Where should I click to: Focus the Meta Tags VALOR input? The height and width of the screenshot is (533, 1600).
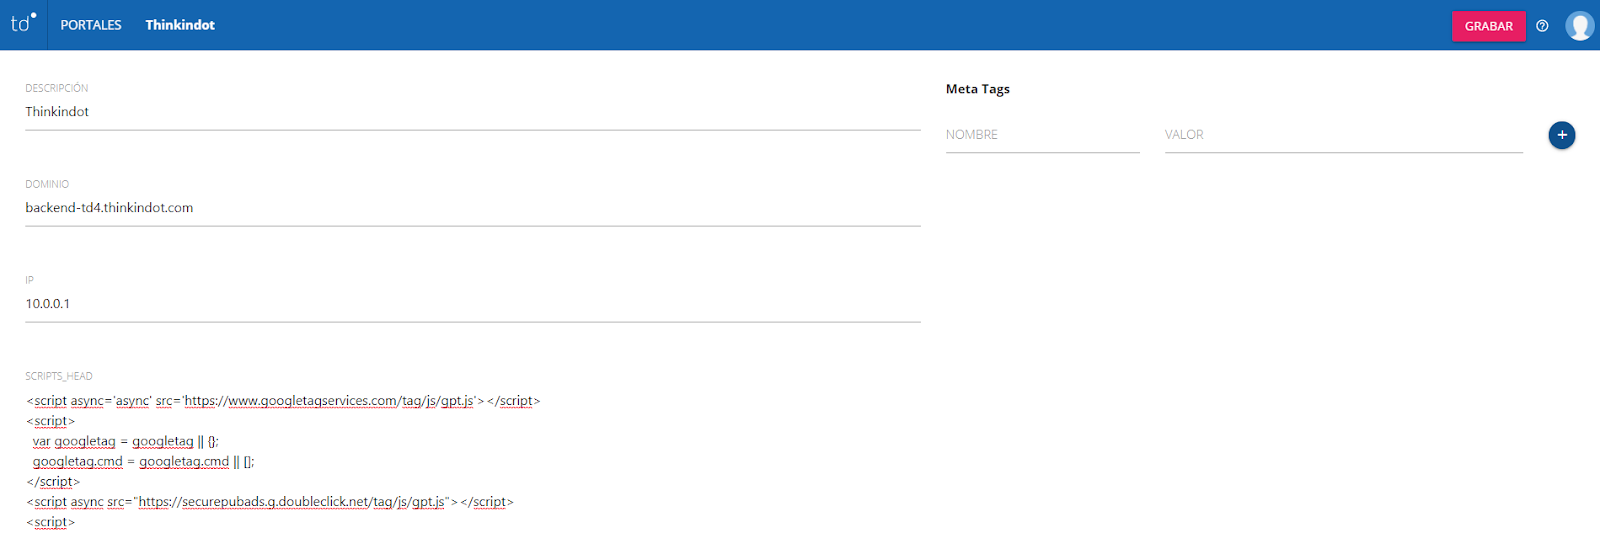click(1342, 135)
